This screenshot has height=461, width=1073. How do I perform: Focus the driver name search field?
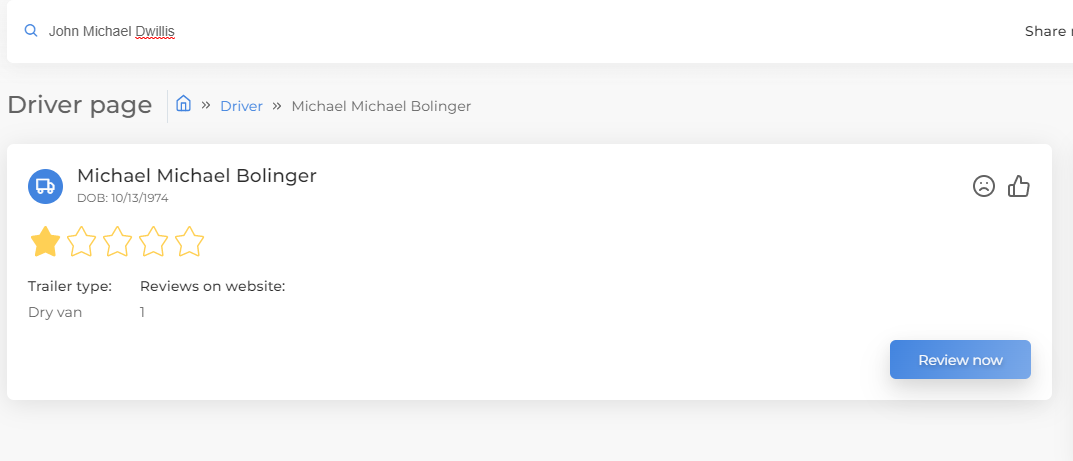(400, 31)
